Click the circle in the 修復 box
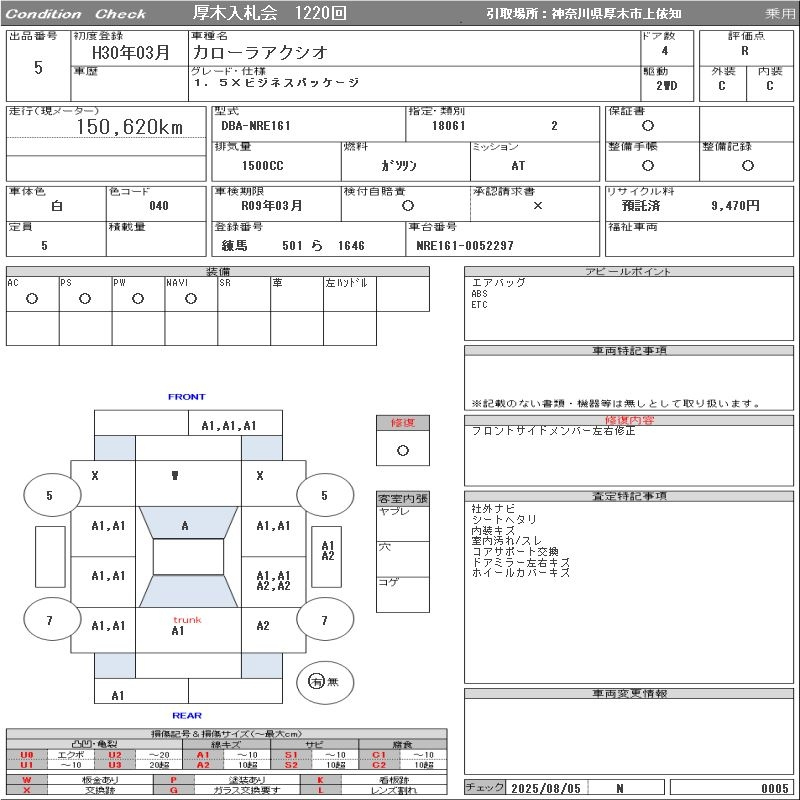Screen dimensions: 800x800 403,450
